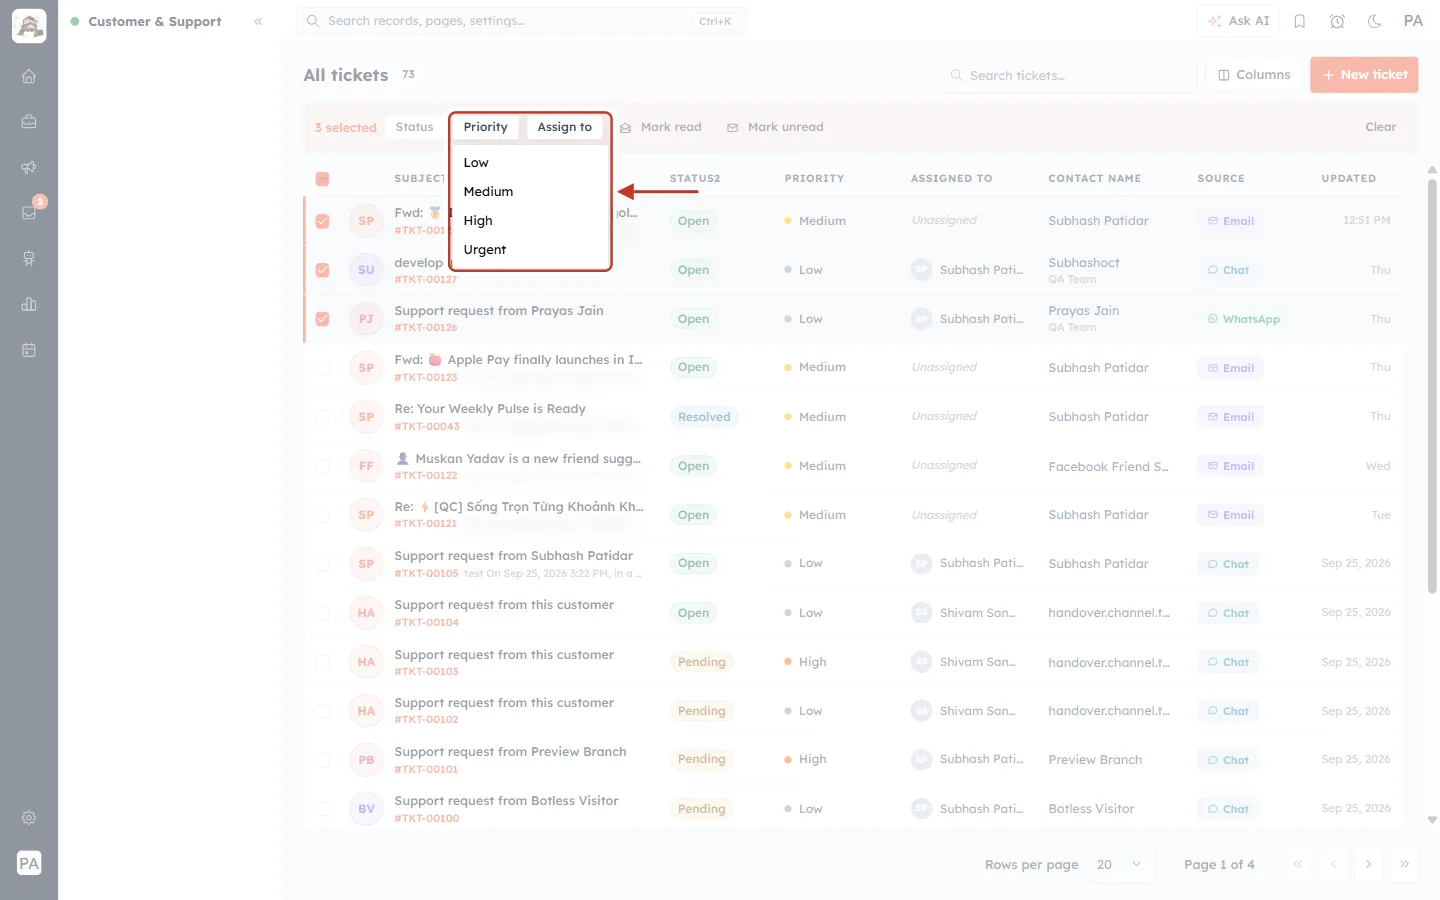Click the PA avatar at the sidebar bottom
Image resolution: width=1440 pixels, height=900 pixels.
pos(29,863)
